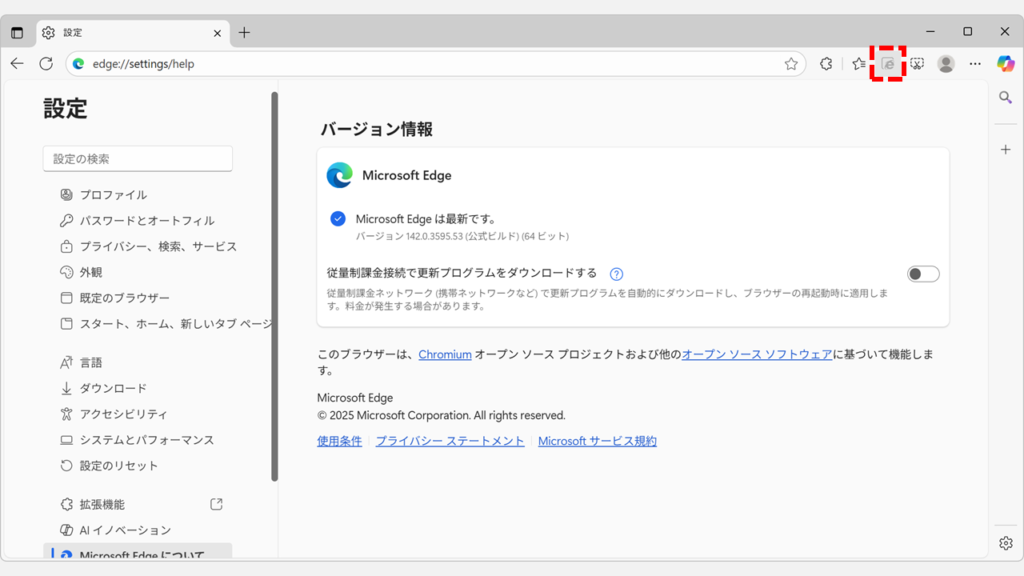Open the Copilot sidebar

(1004, 63)
